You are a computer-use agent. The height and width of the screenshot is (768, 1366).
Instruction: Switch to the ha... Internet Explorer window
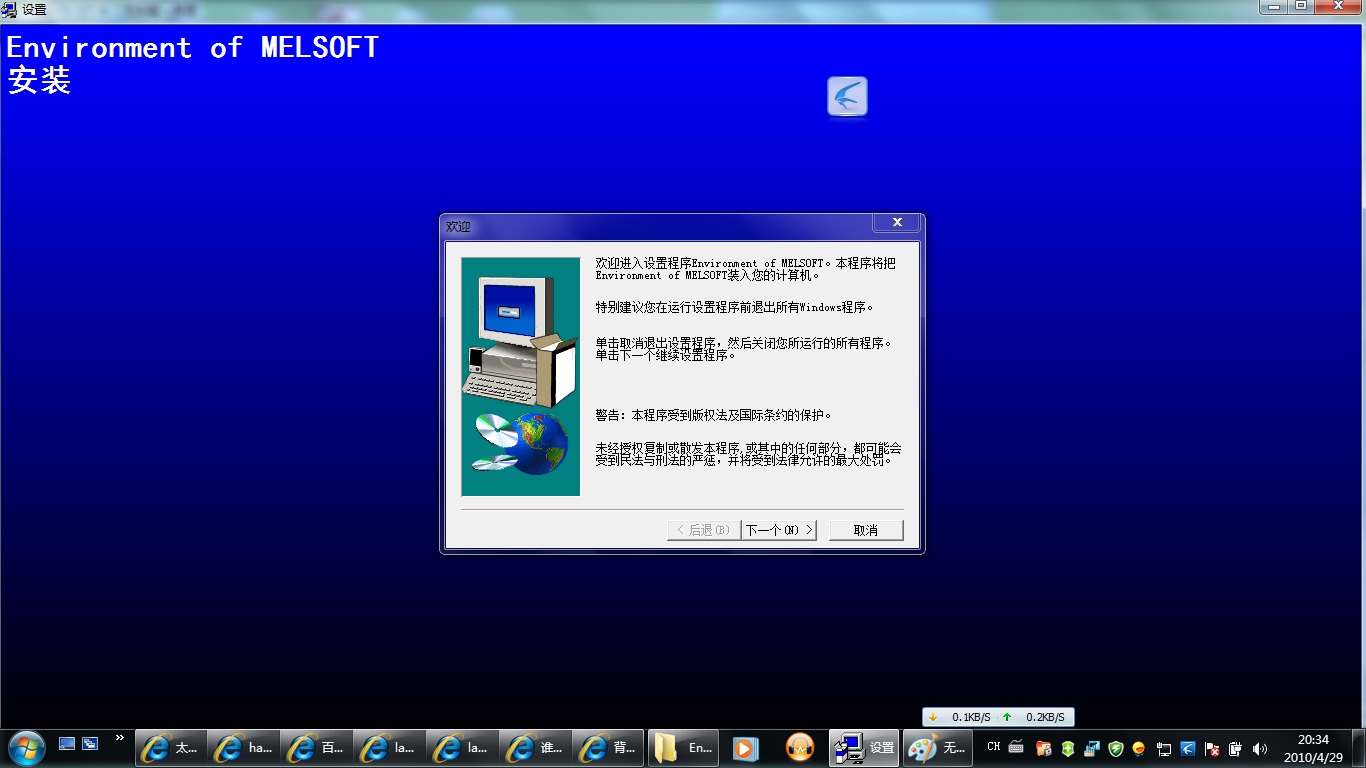tap(243, 748)
